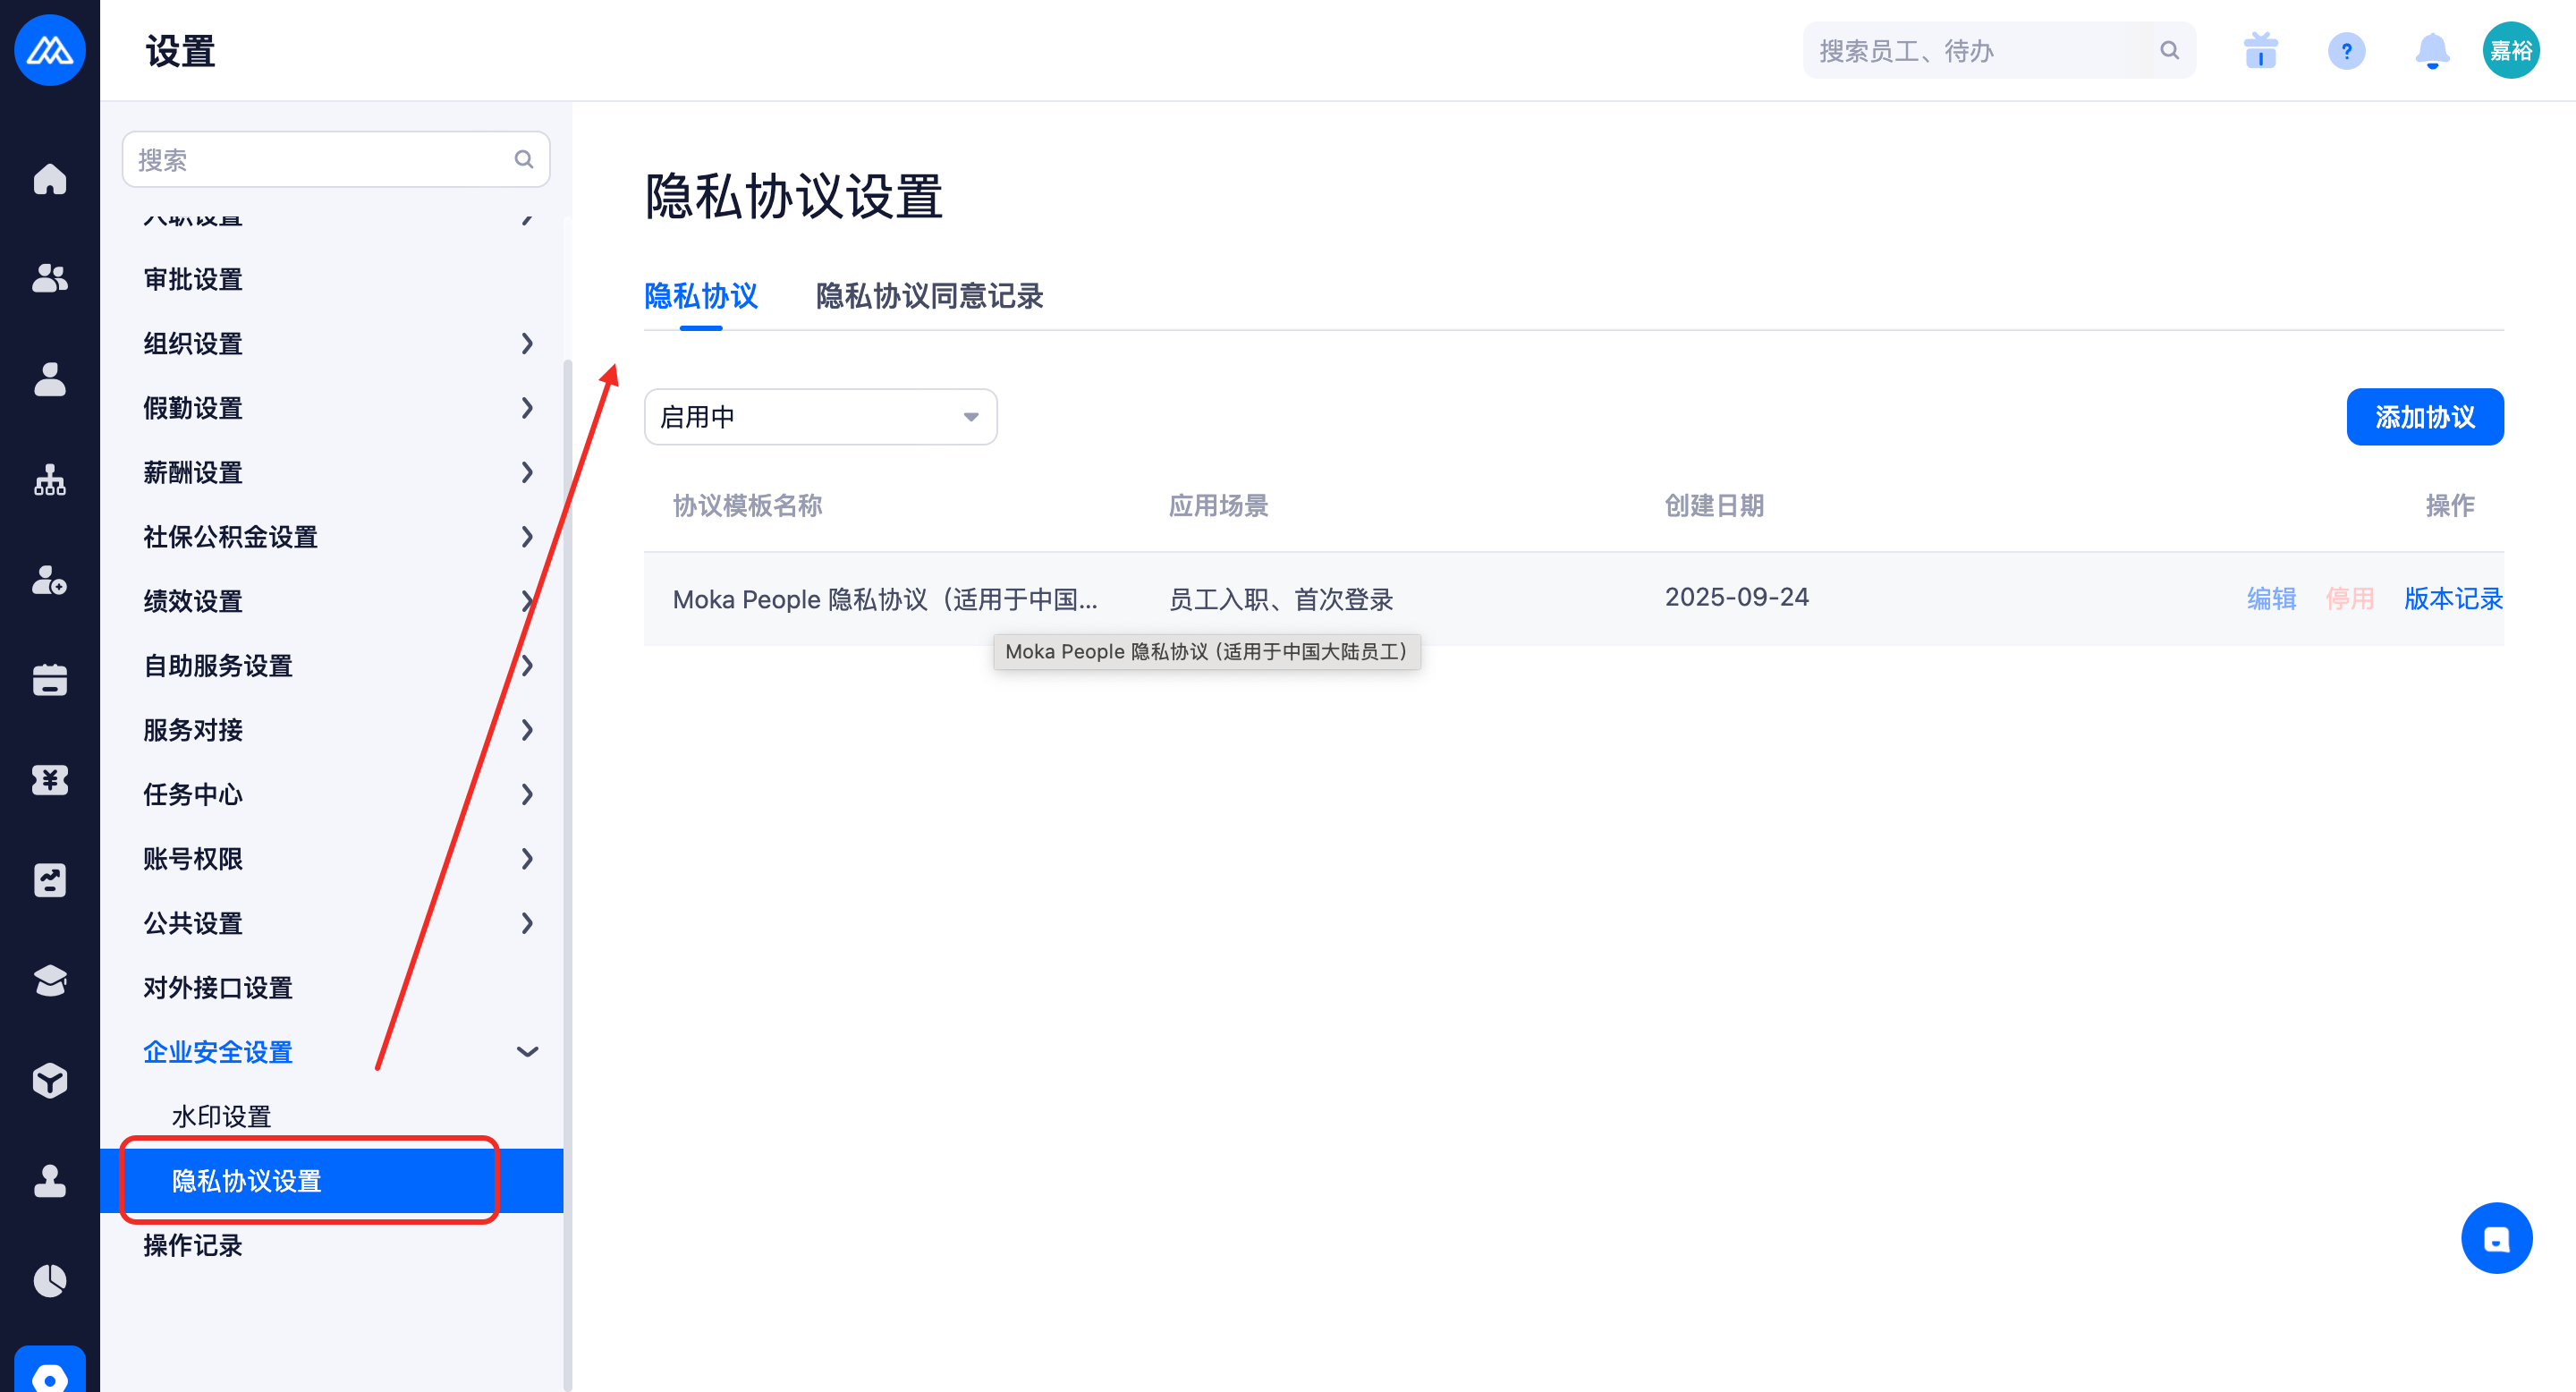
Task: Click the yen payroll icon
Action: click(50, 780)
